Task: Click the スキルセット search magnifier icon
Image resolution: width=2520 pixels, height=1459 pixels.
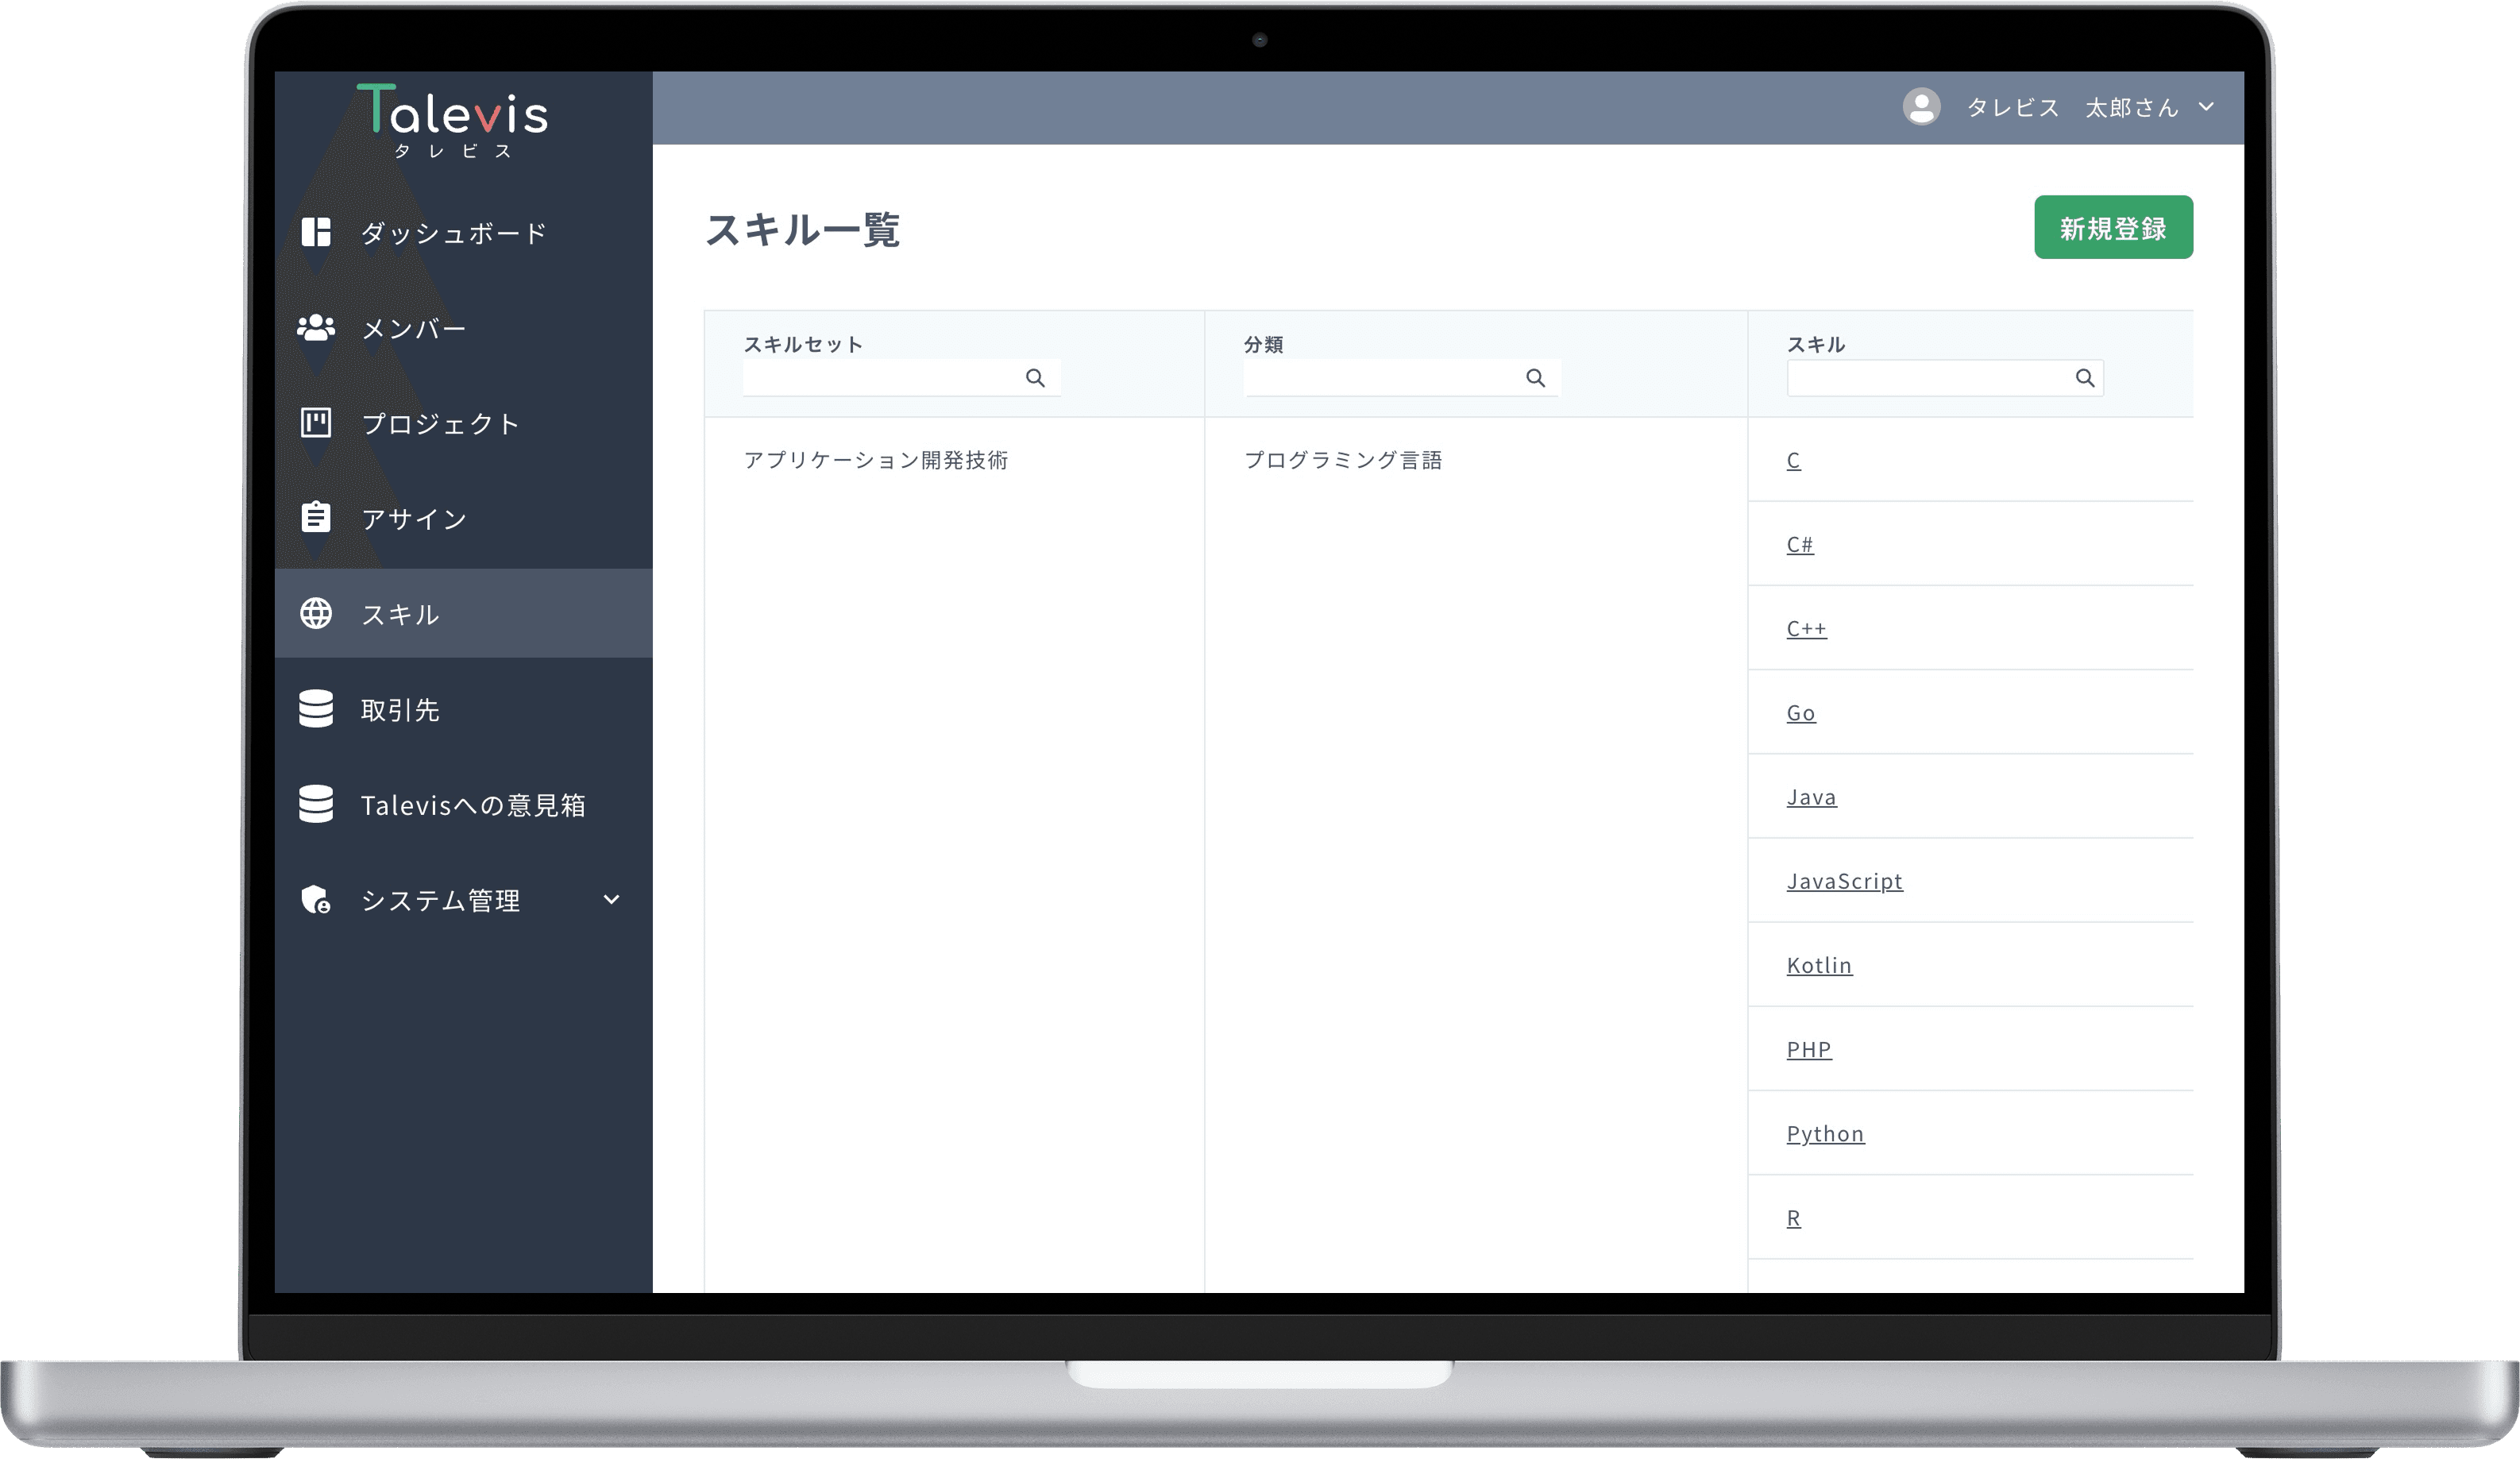Action: [1035, 378]
